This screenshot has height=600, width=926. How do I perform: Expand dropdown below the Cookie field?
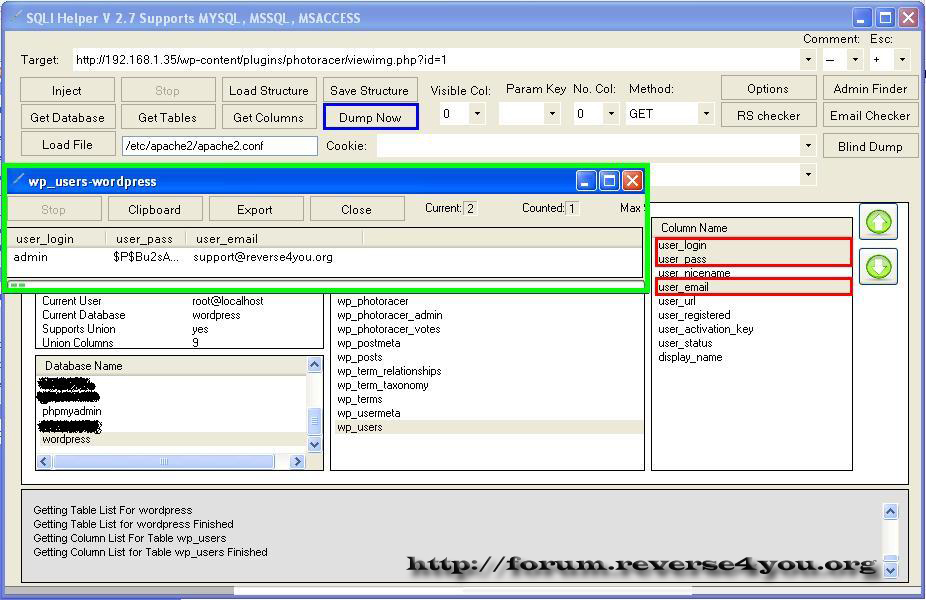[x=808, y=174]
